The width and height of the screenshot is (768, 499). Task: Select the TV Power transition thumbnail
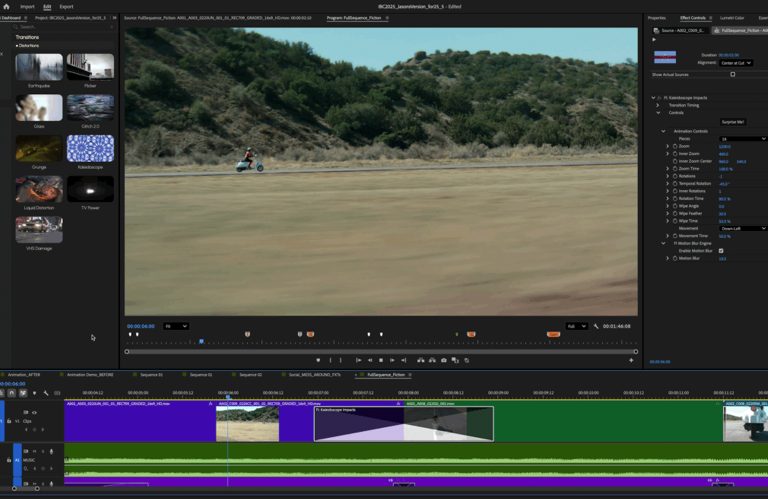(x=90, y=189)
